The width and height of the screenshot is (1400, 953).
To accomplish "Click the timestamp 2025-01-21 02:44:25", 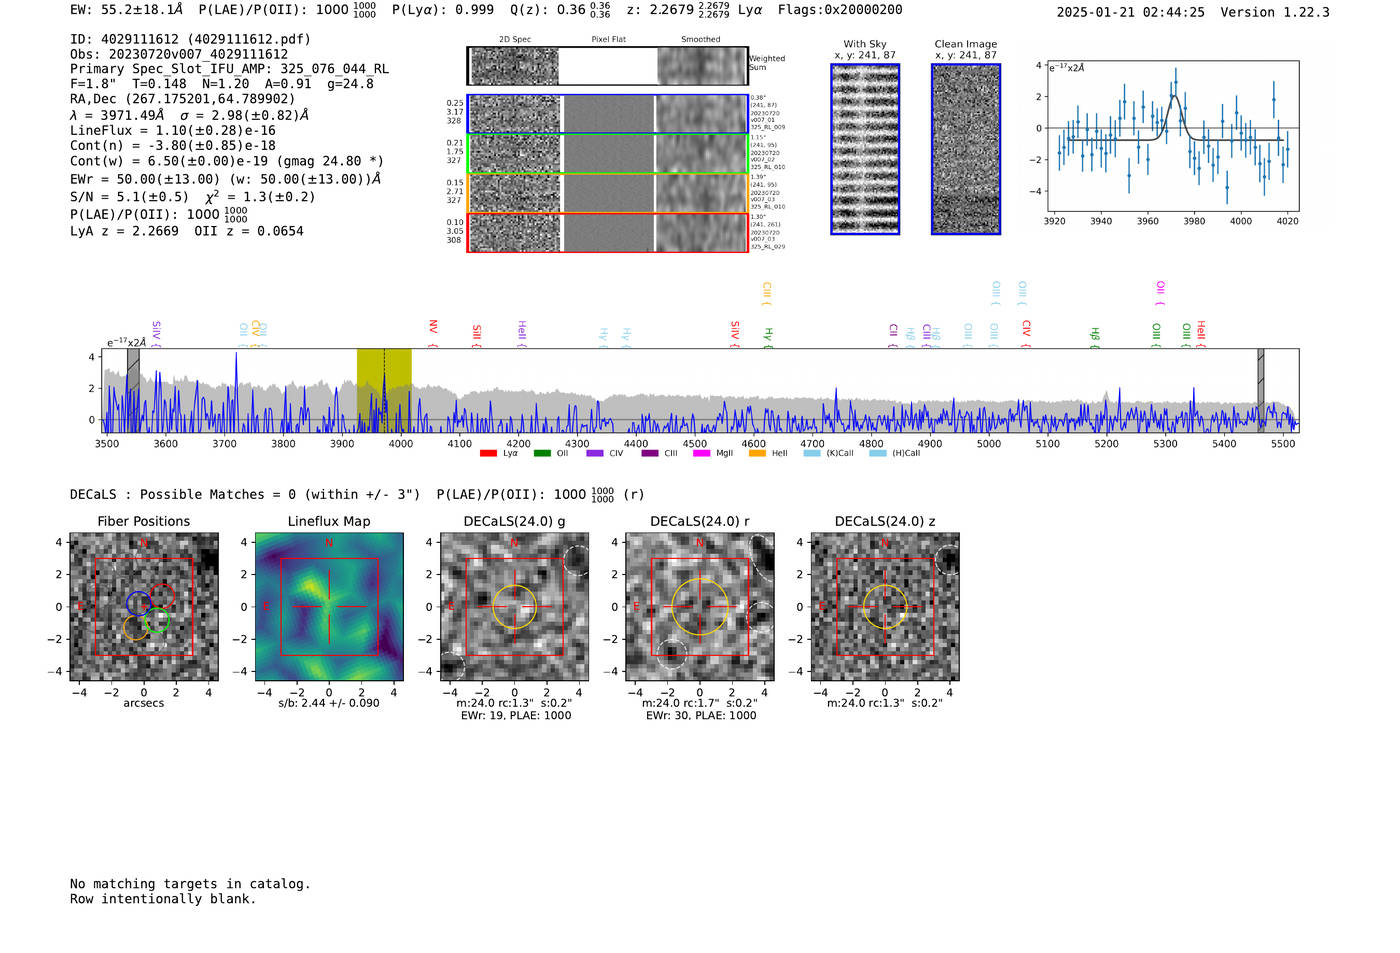I will point(1131,12).
